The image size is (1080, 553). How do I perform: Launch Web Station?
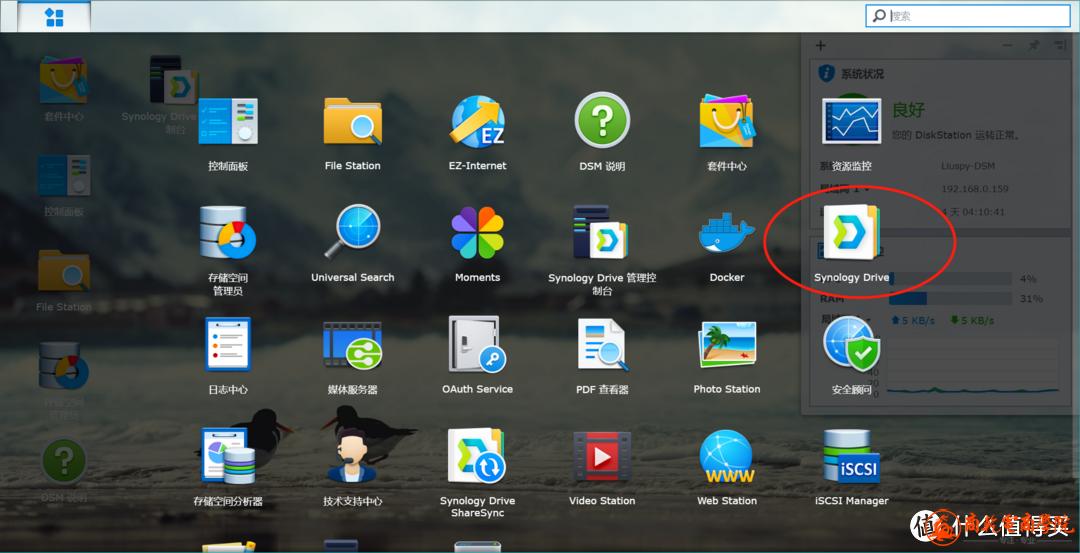pyautogui.click(x=727, y=457)
